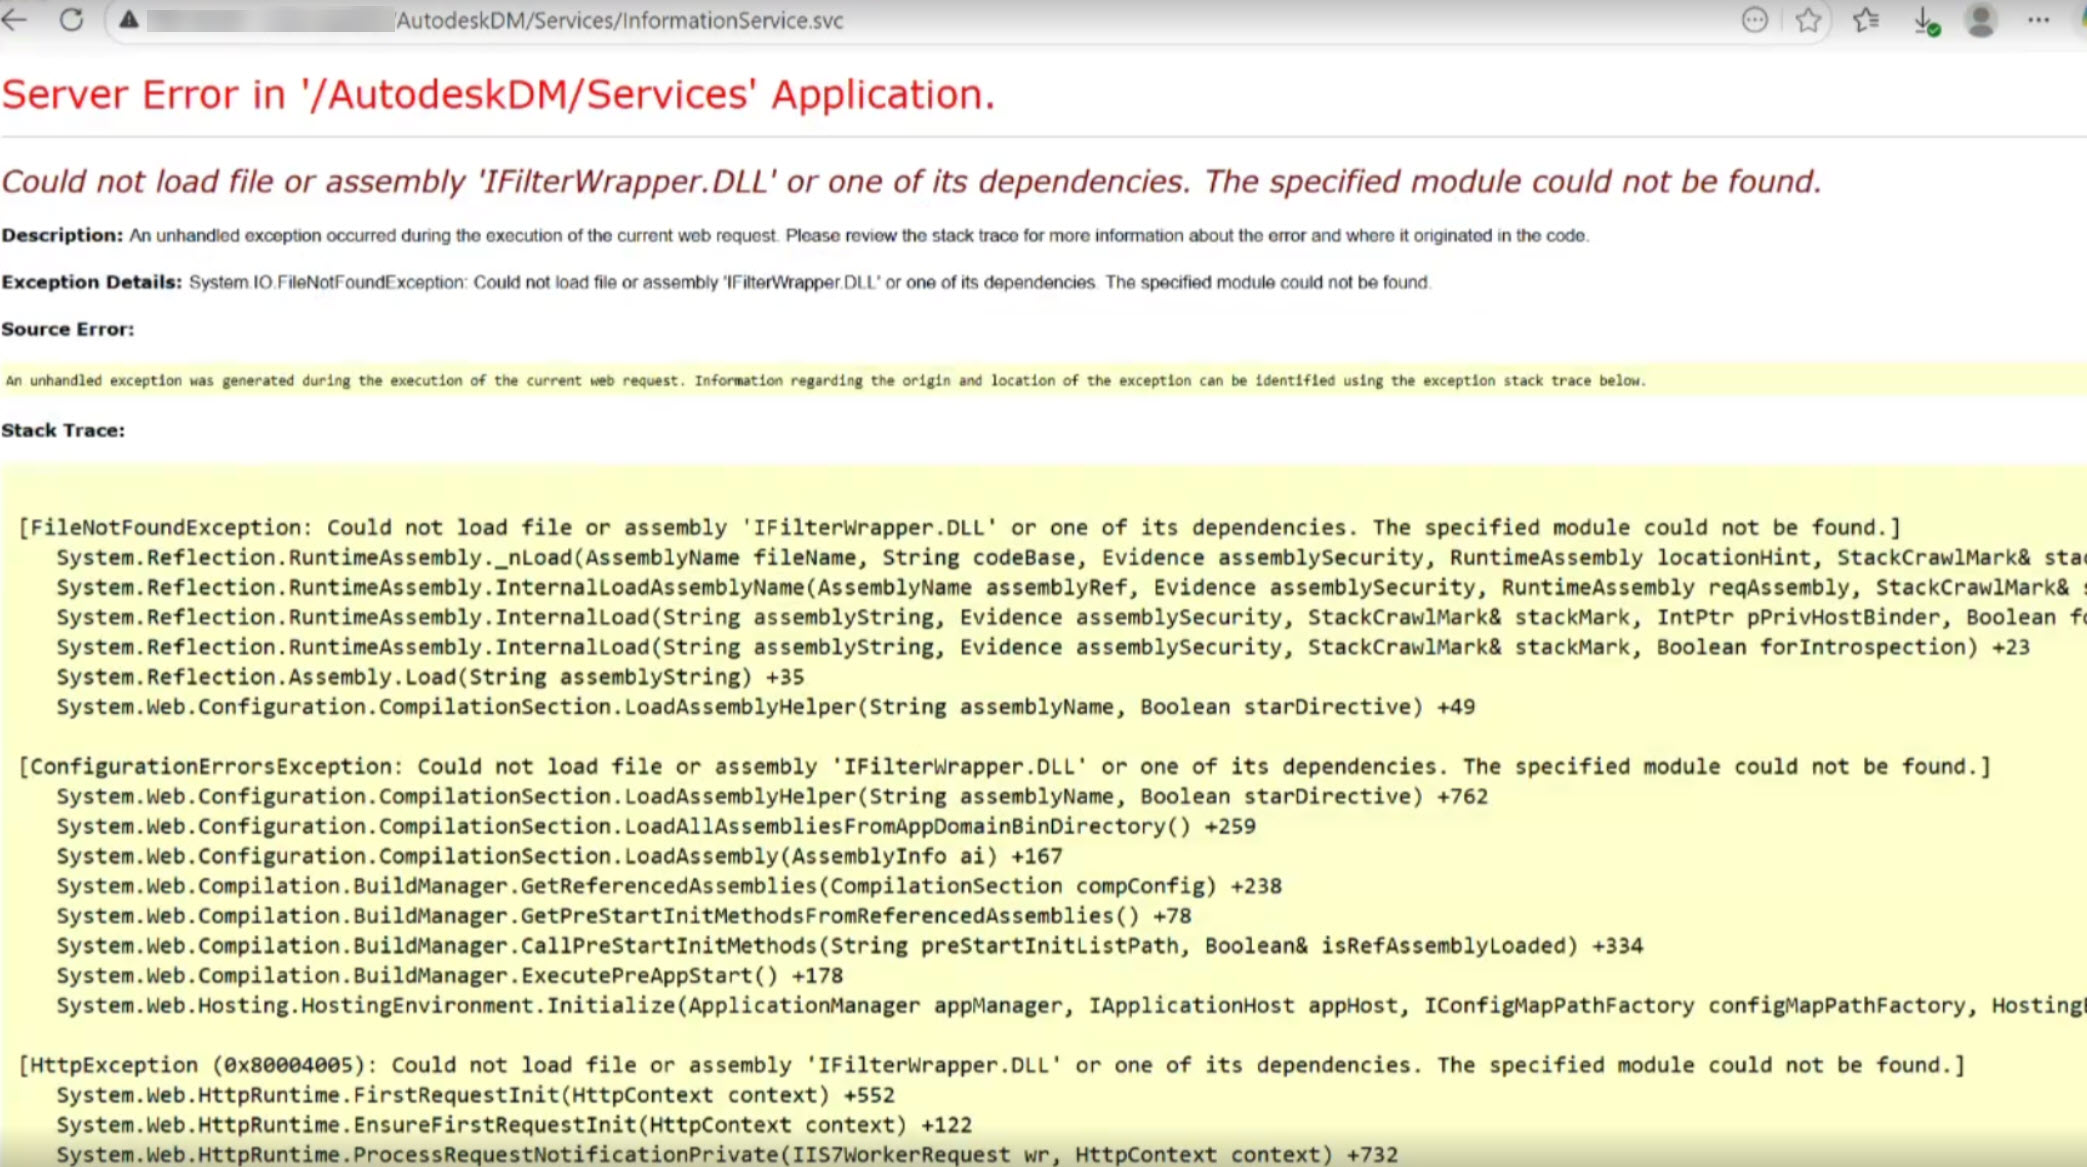Click the 'Source Error:' label

coord(67,329)
